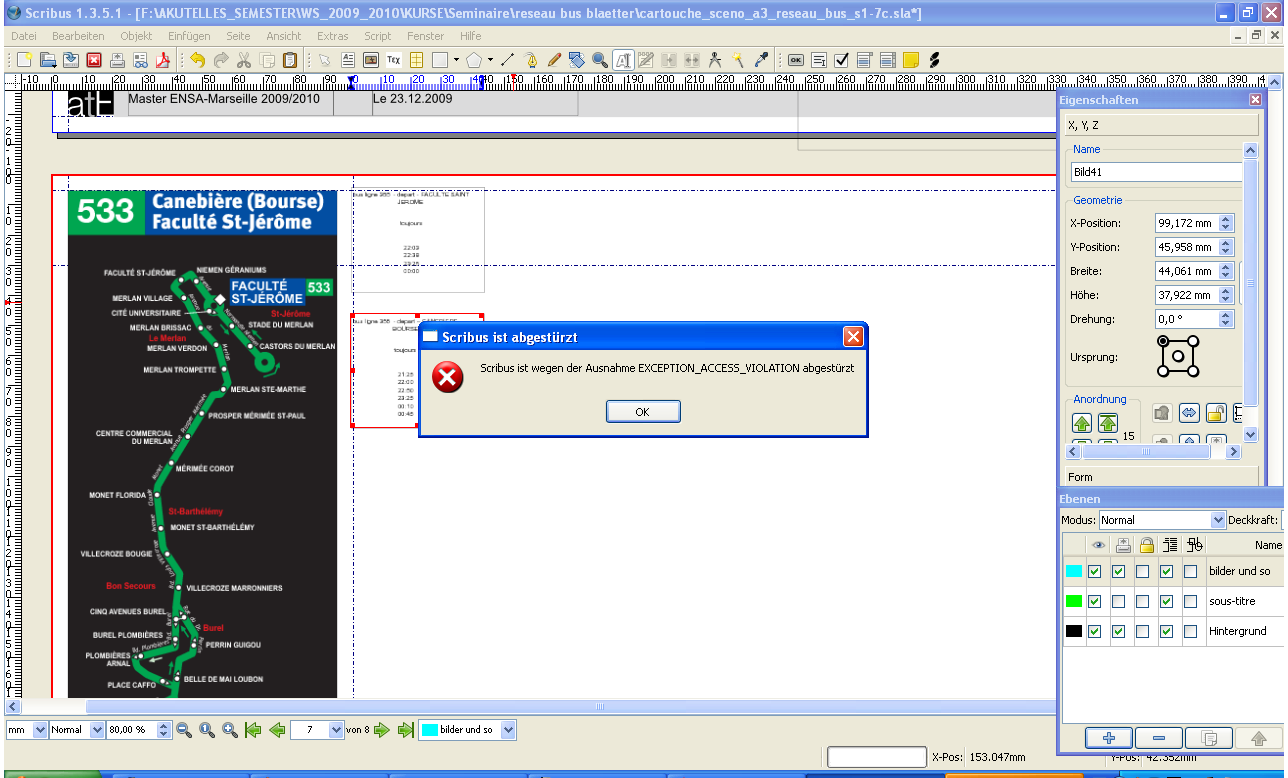The width and height of the screenshot is (1288, 778).
Task: Open the Einfügen menu
Action: click(x=189, y=36)
